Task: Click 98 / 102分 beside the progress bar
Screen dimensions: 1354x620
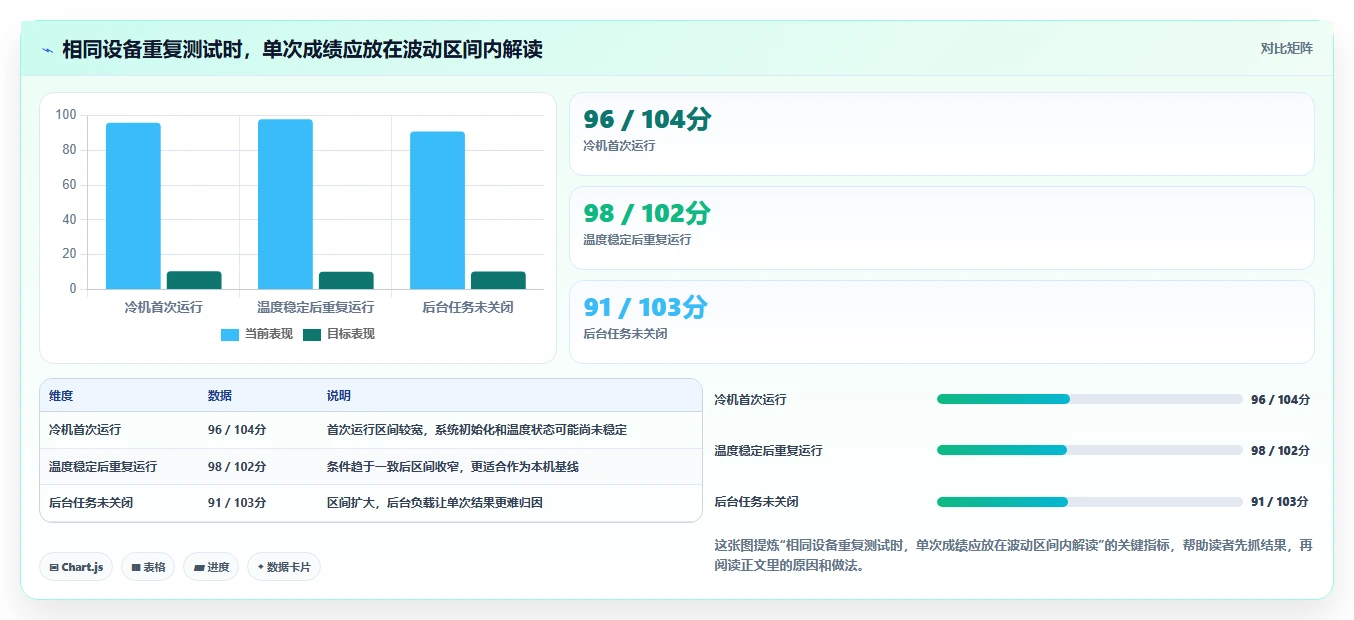Action: point(1280,451)
